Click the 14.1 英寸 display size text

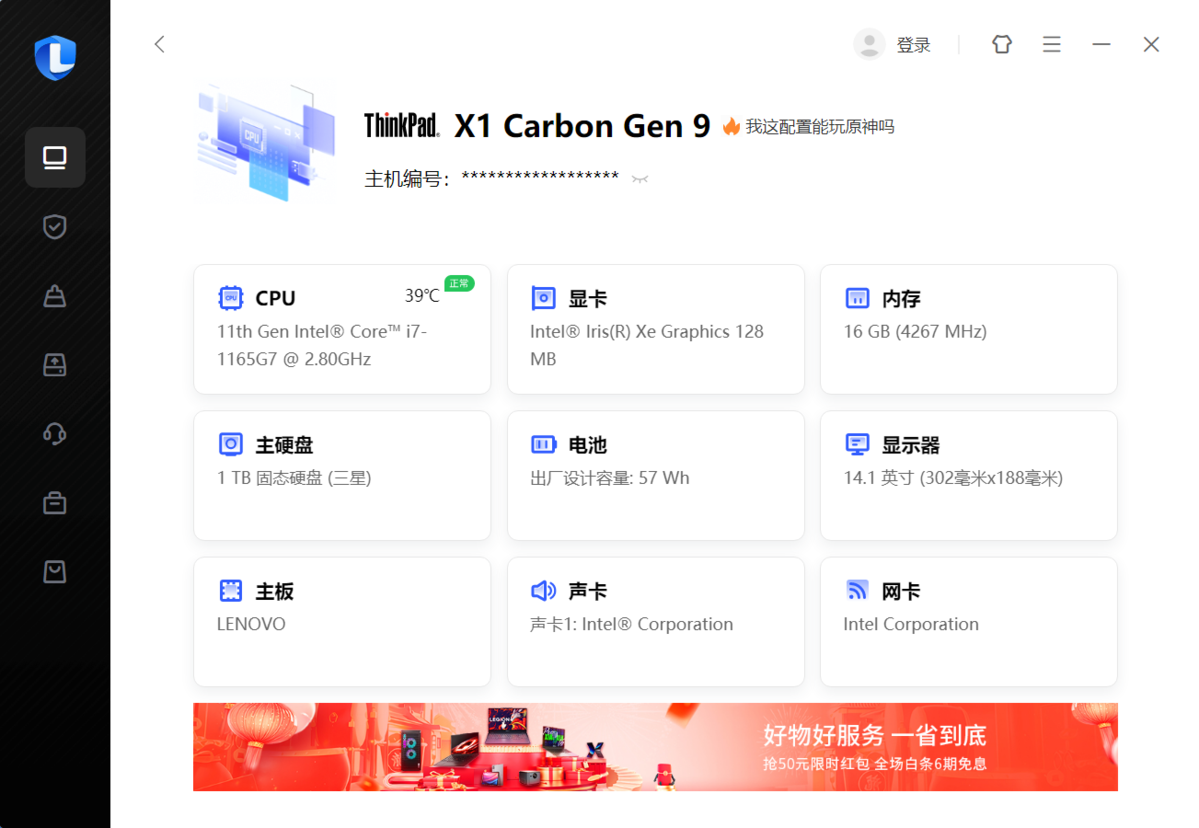coord(953,478)
